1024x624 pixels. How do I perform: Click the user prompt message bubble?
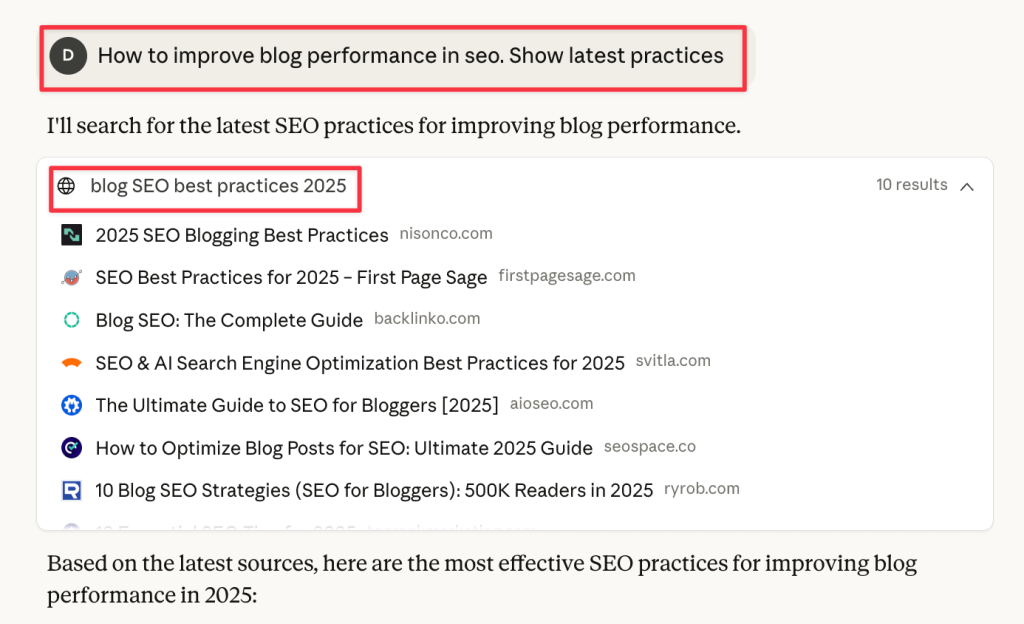410,56
